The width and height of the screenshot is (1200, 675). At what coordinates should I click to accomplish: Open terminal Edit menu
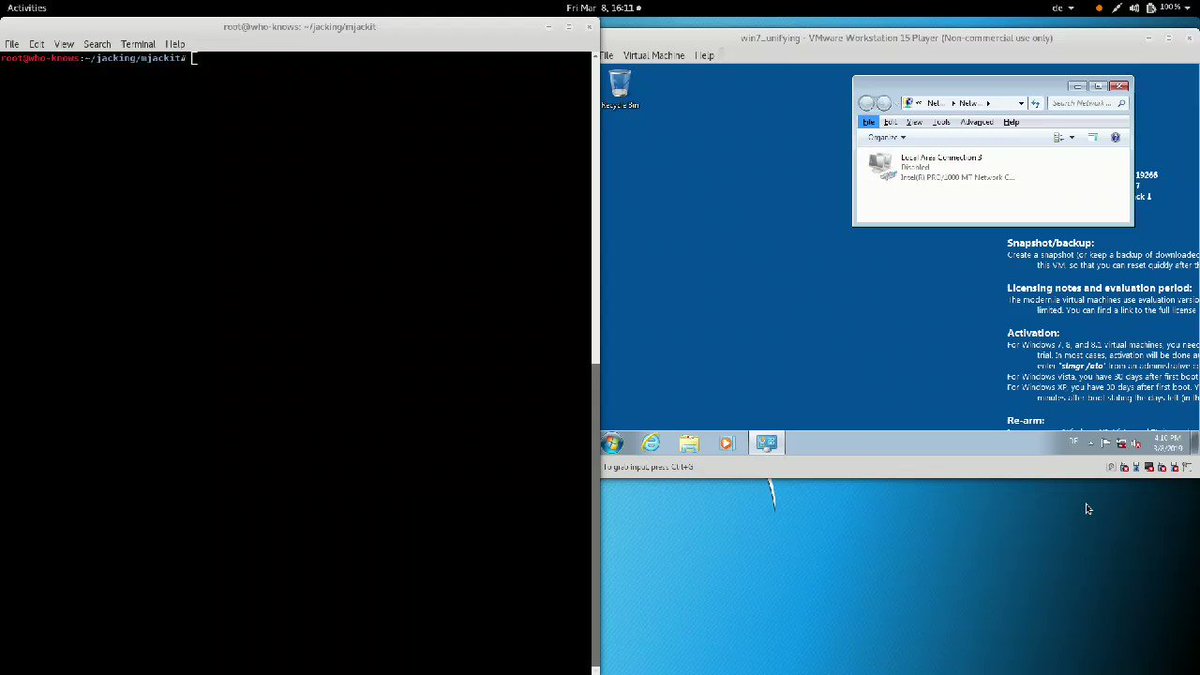pos(37,44)
